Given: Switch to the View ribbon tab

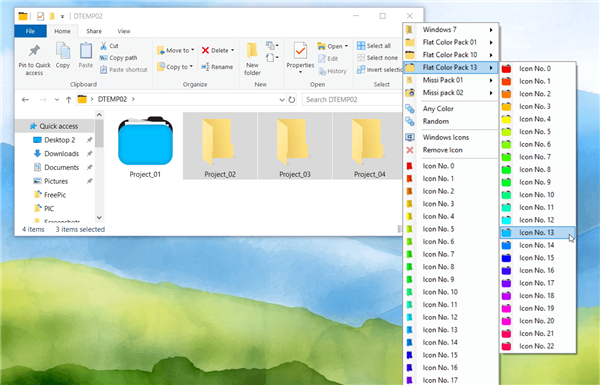Looking at the screenshot, I should (x=124, y=31).
